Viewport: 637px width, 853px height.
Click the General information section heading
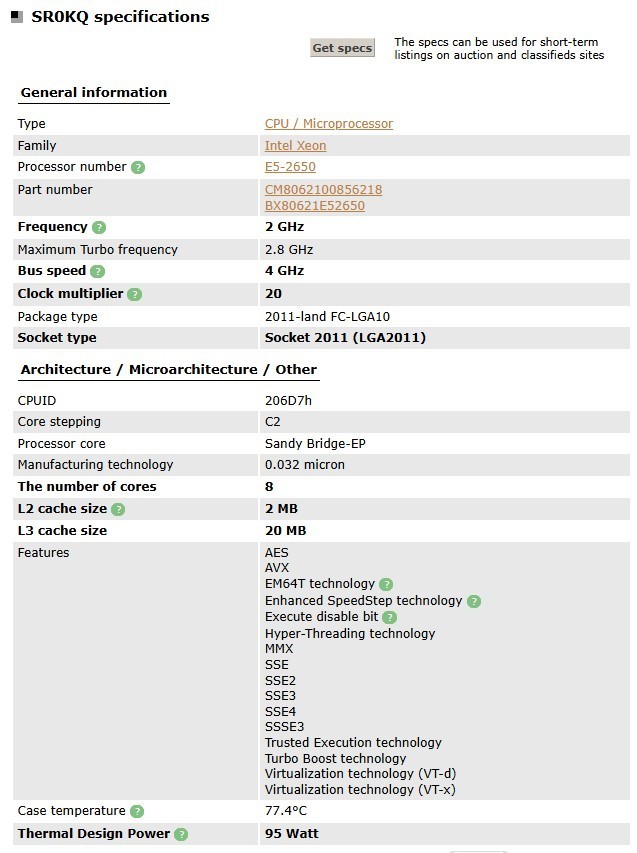[94, 93]
